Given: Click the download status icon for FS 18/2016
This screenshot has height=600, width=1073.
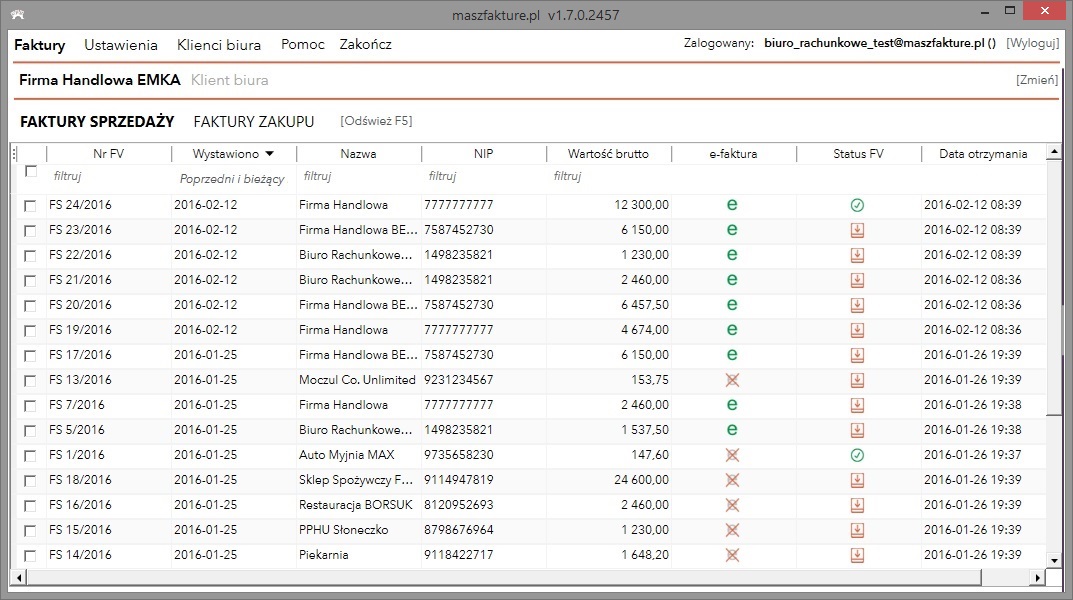Looking at the screenshot, I should [857, 480].
